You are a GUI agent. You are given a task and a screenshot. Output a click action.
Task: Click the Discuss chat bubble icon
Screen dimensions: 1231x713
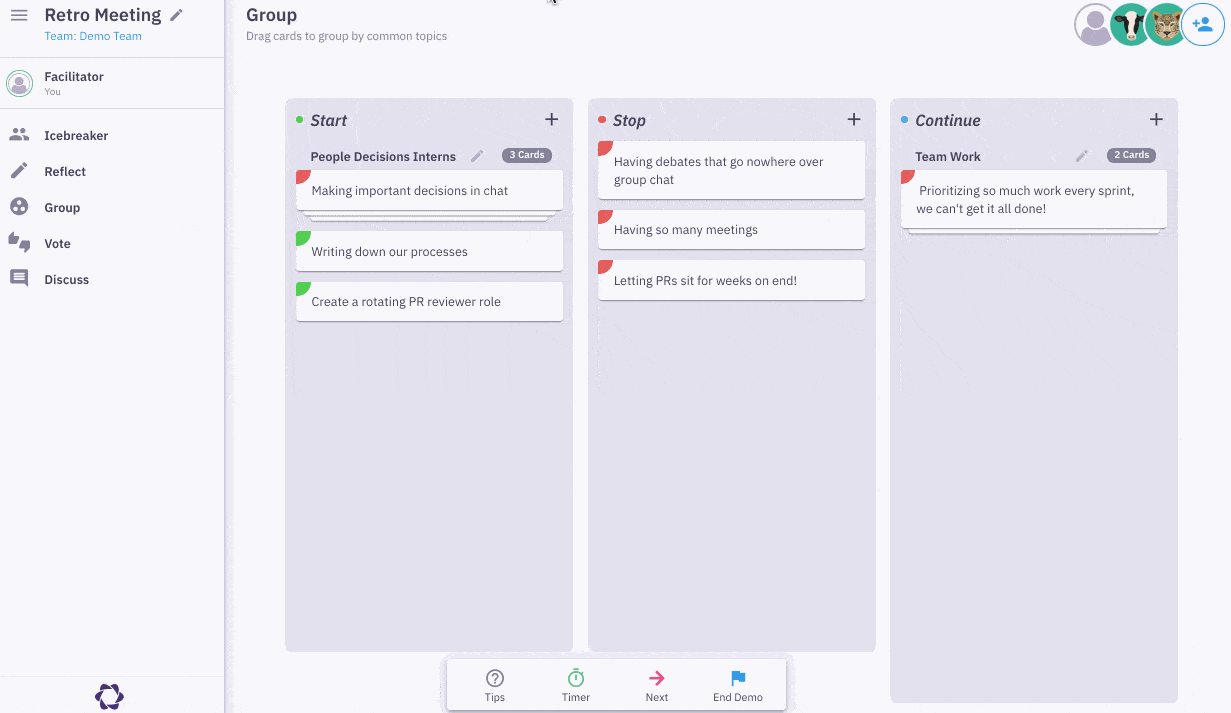(19, 279)
